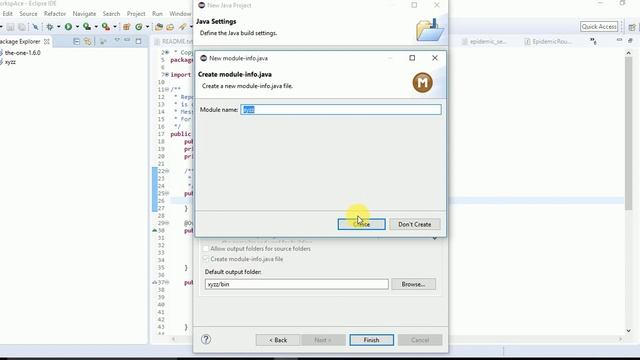Edit the default output folder field xyzz/bin

click(296, 284)
